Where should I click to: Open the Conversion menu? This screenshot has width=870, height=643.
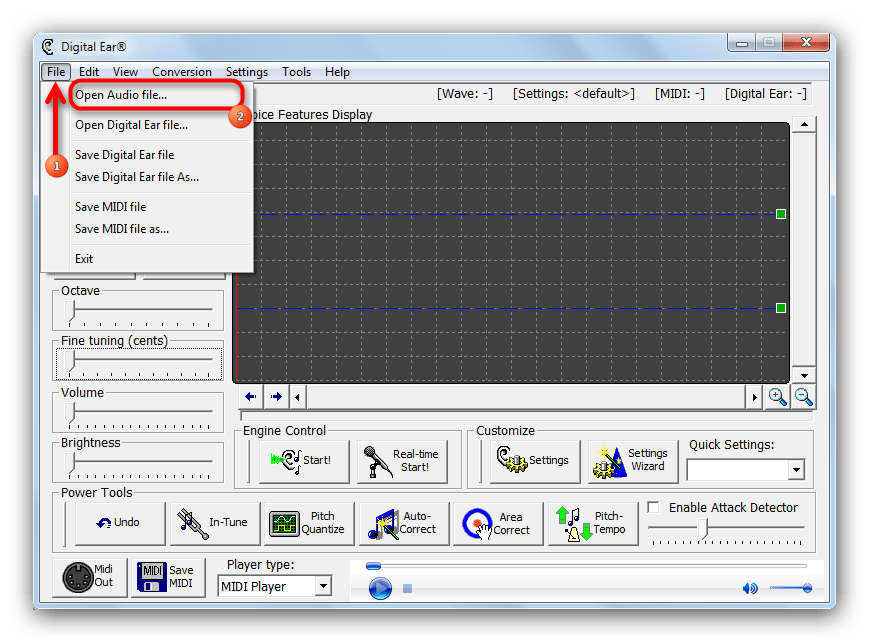click(181, 72)
